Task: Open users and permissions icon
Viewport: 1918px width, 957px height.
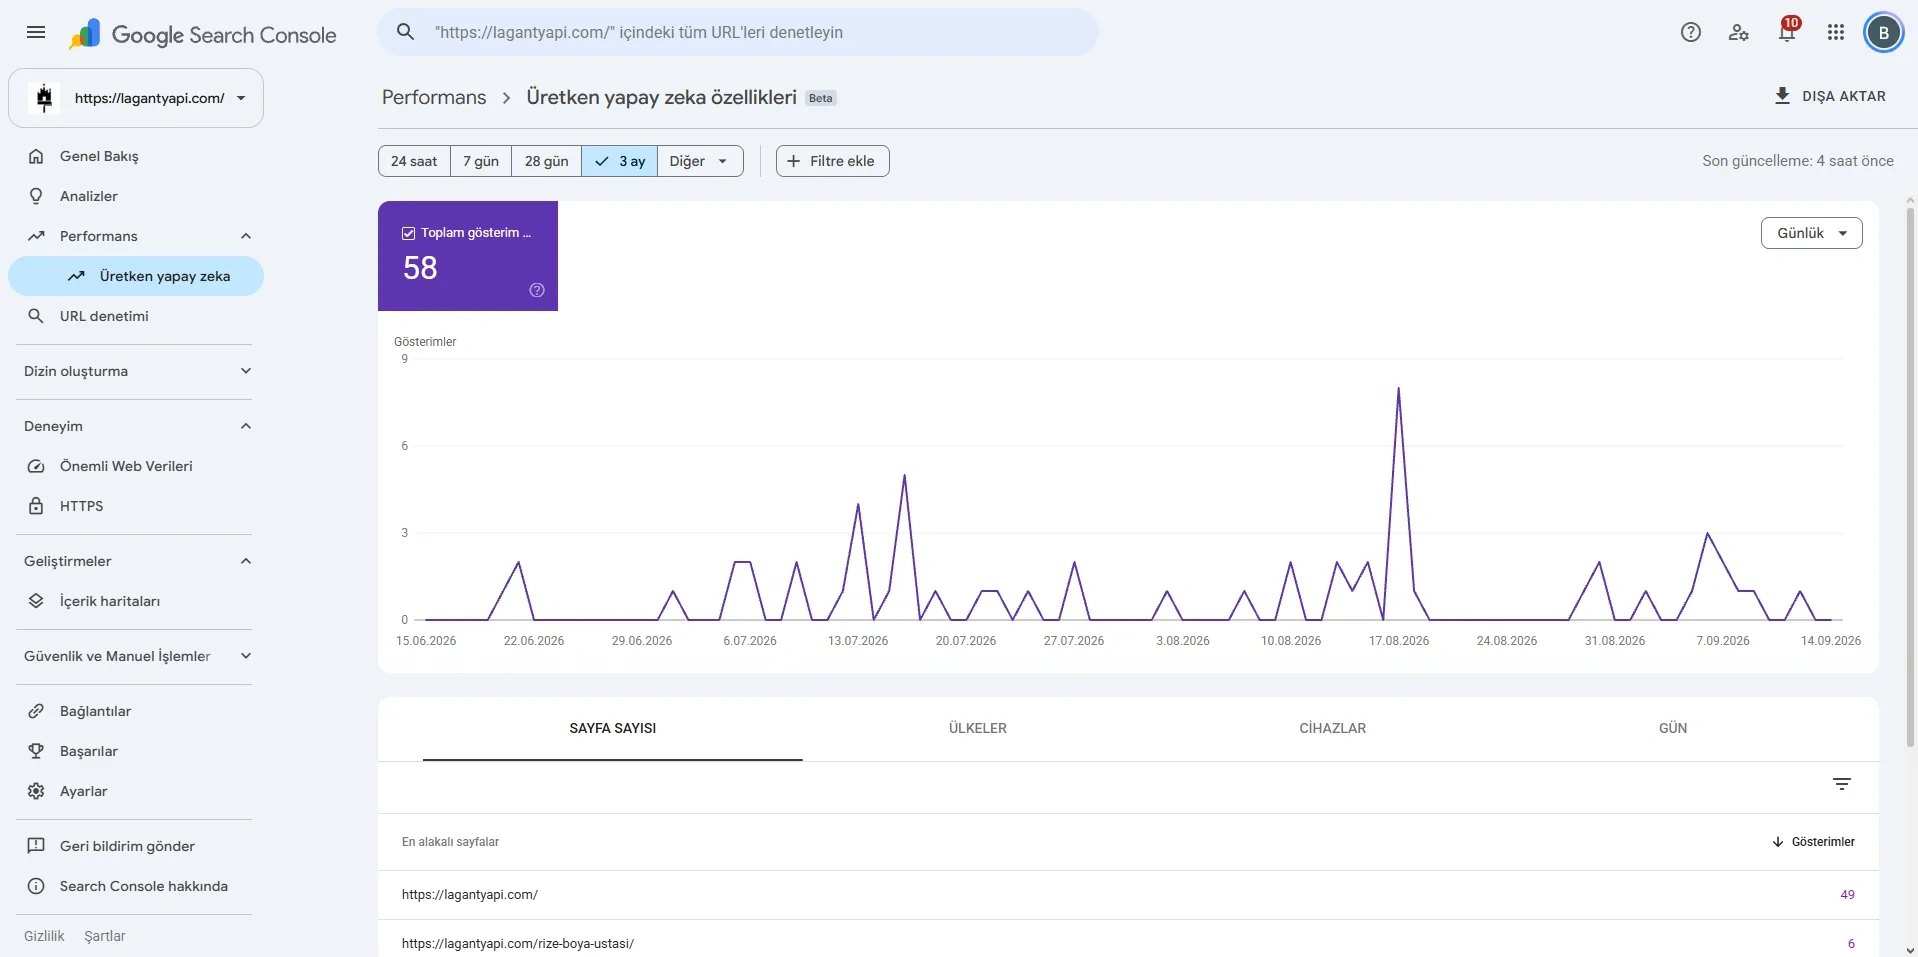Action: click(x=1739, y=32)
